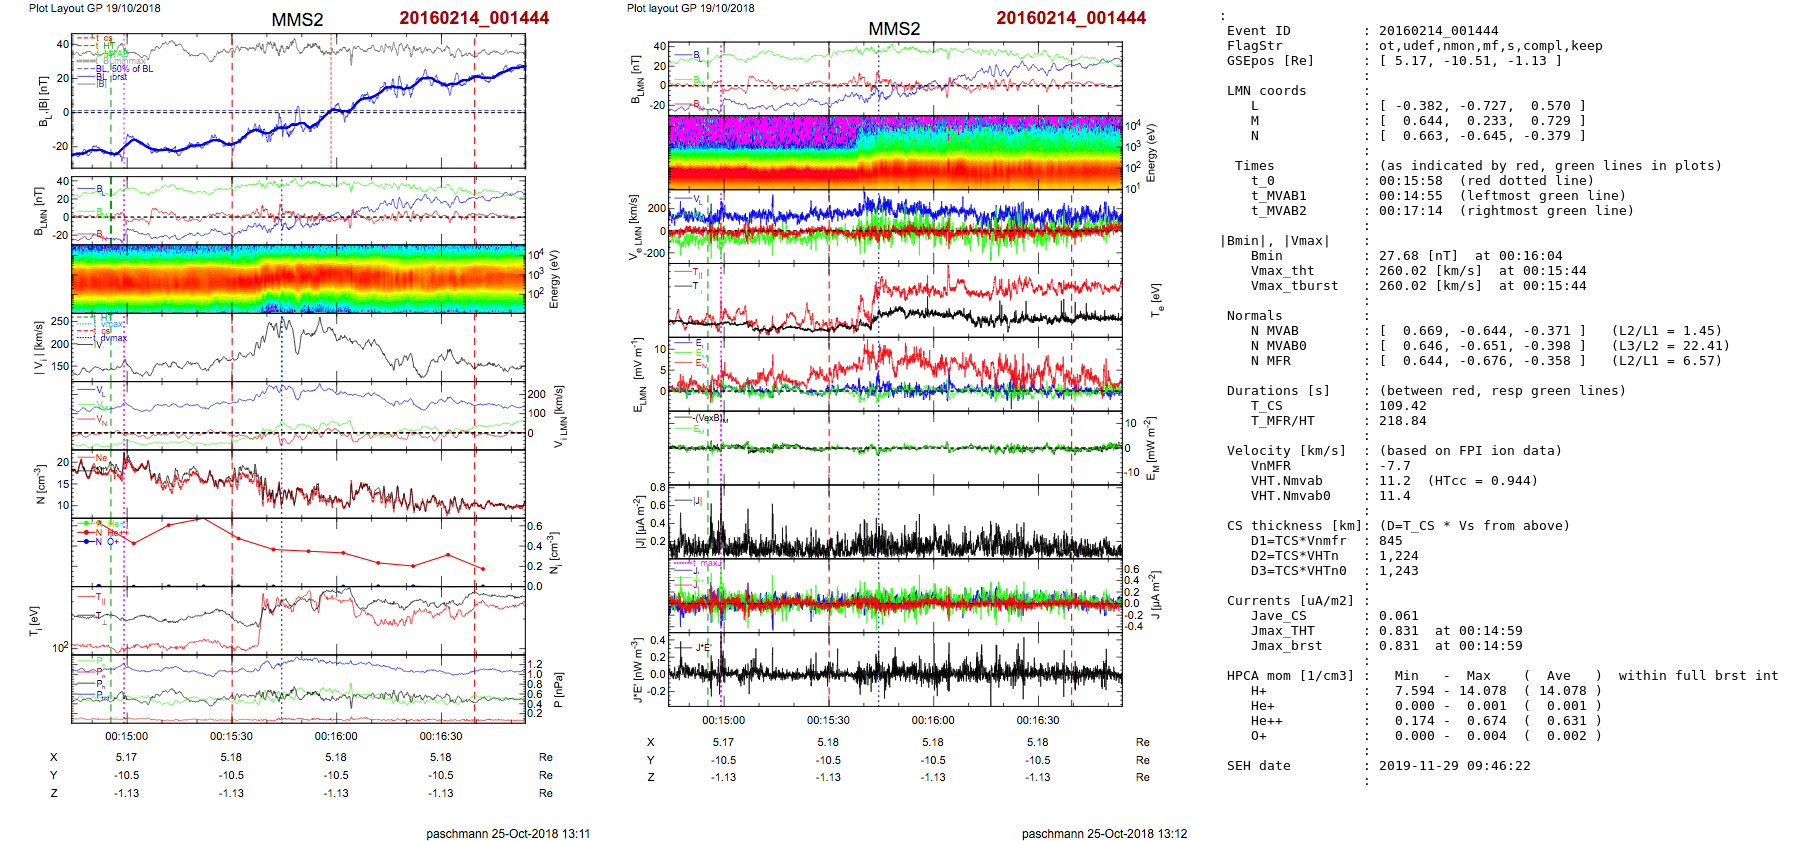Select the red 20160214_001444 label on right plot
This screenshot has height=841, width=1804.
[x=1071, y=18]
